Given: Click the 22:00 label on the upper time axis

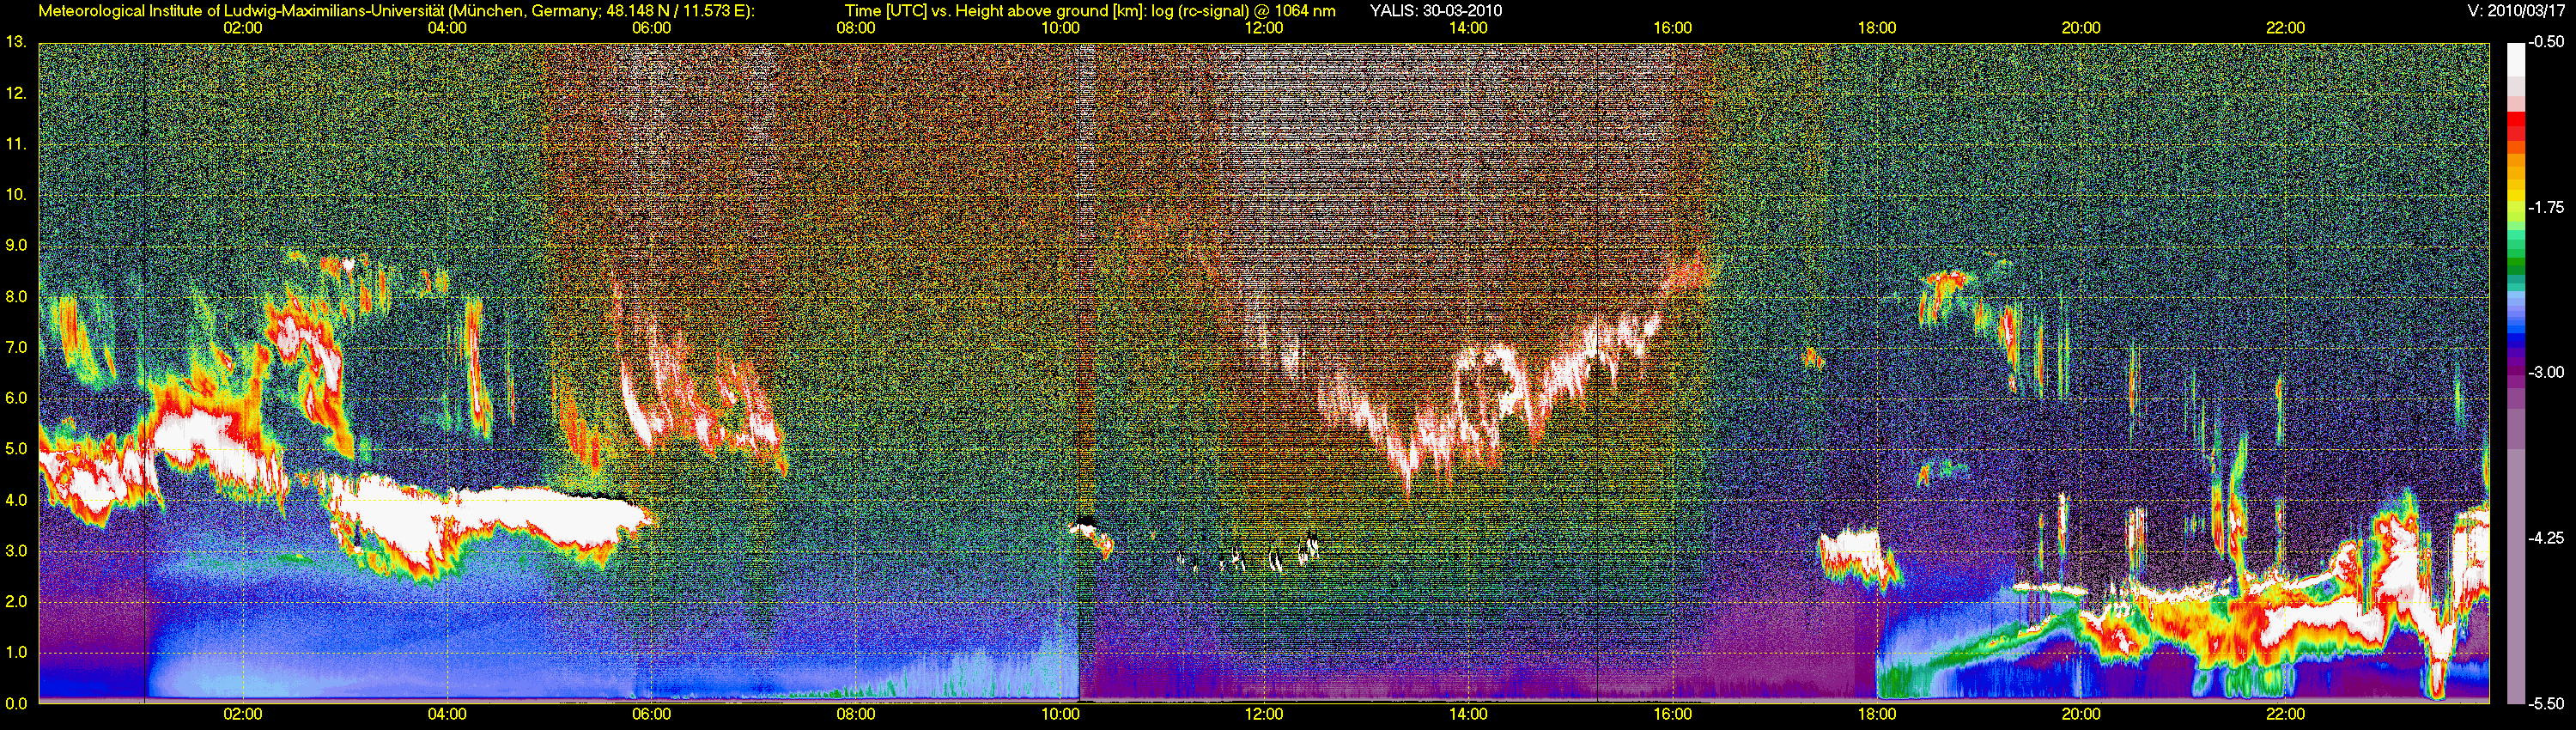Looking at the screenshot, I should click(2285, 28).
